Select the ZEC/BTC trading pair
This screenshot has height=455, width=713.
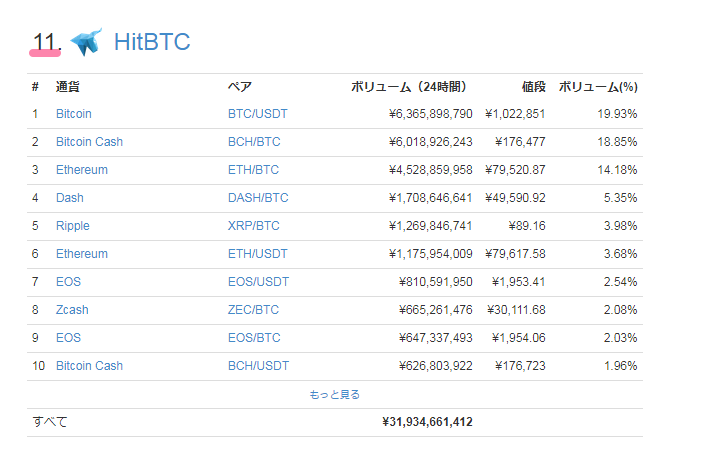coord(253,310)
